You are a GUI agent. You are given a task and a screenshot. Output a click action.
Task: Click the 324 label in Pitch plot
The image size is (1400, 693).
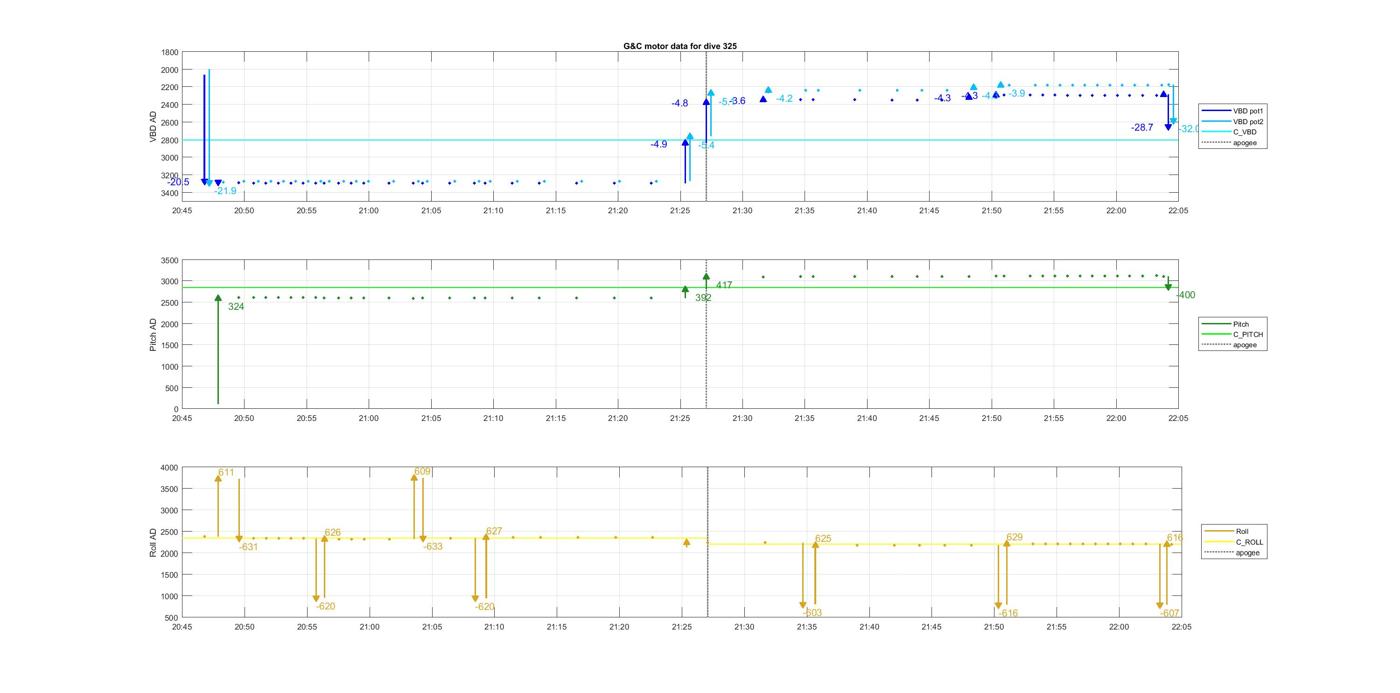pos(236,306)
